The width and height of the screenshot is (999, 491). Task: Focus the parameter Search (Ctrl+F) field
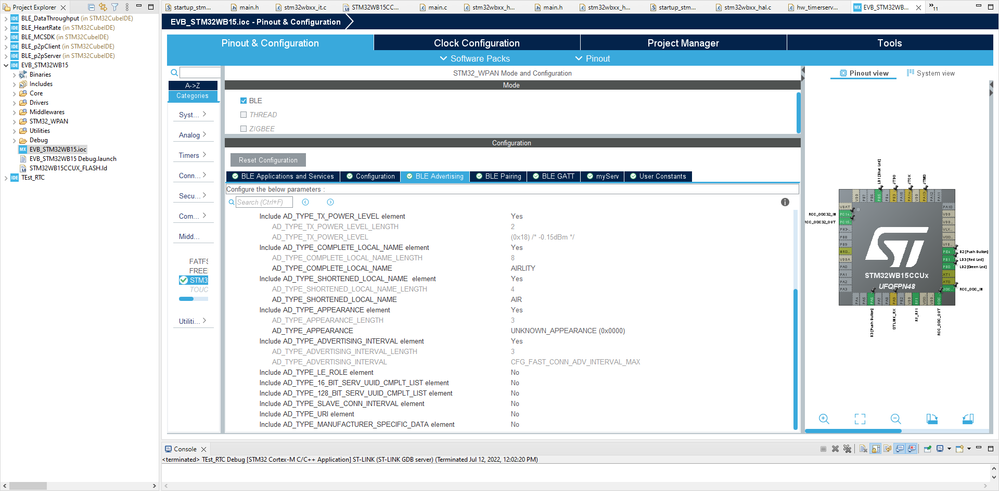click(264, 202)
